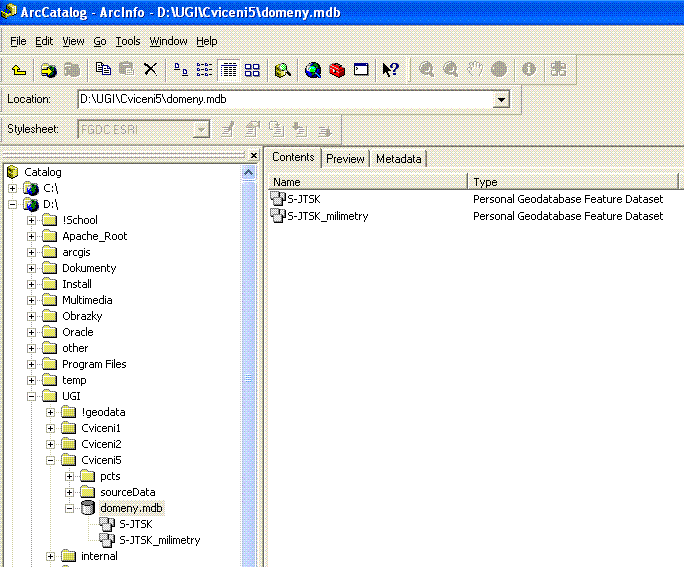Image resolution: width=684 pixels, height=567 pixels.
Task: Open the File menu
Action: (18, 41)
